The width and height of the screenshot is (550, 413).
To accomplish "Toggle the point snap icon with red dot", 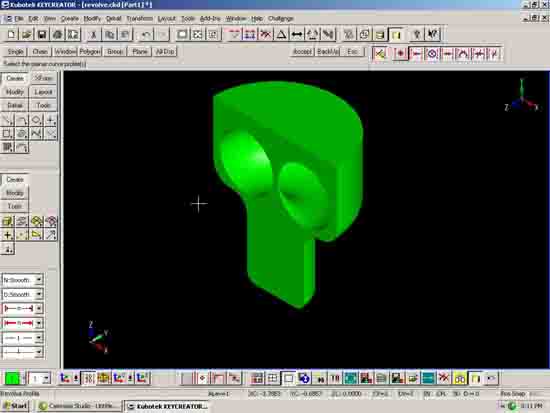I will point(400,54).
